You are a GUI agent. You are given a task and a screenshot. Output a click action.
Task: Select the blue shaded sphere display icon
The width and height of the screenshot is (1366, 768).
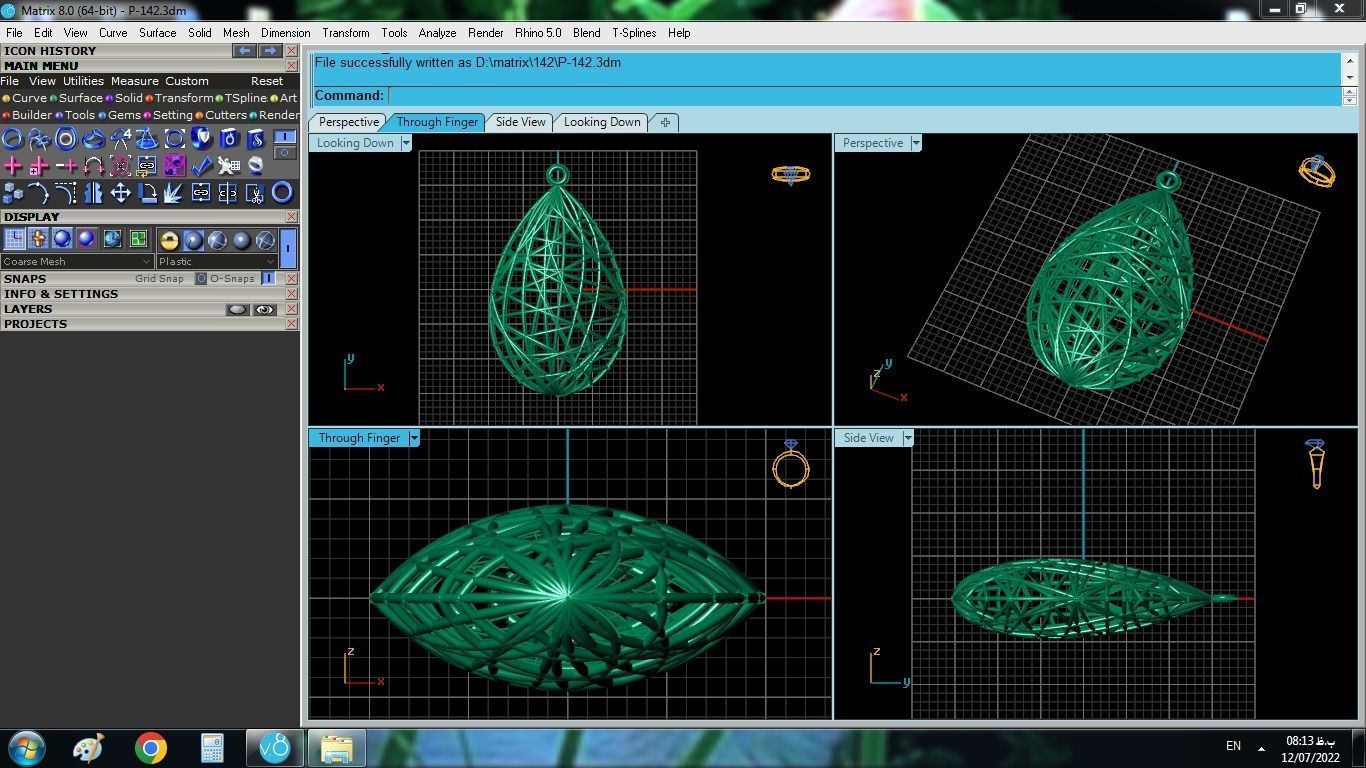point(62,239)
